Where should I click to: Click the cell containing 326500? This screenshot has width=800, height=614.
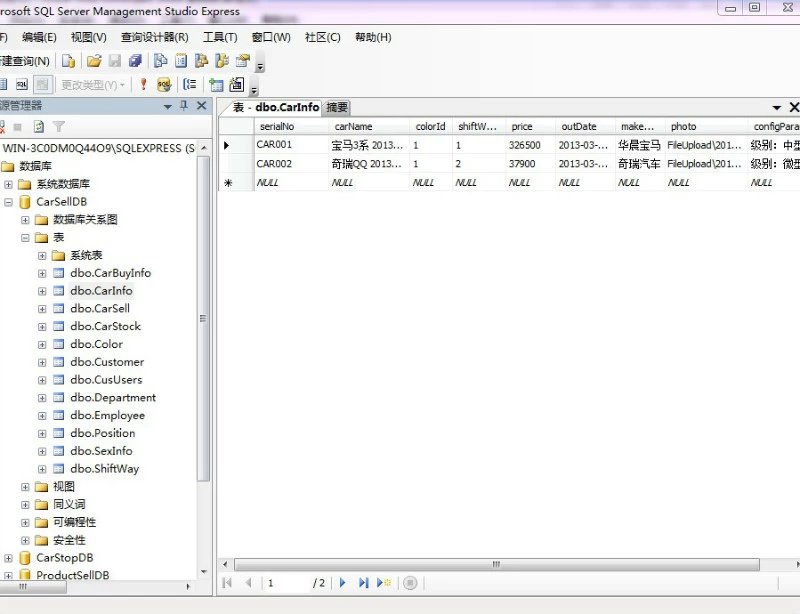(x=530, y=145)
